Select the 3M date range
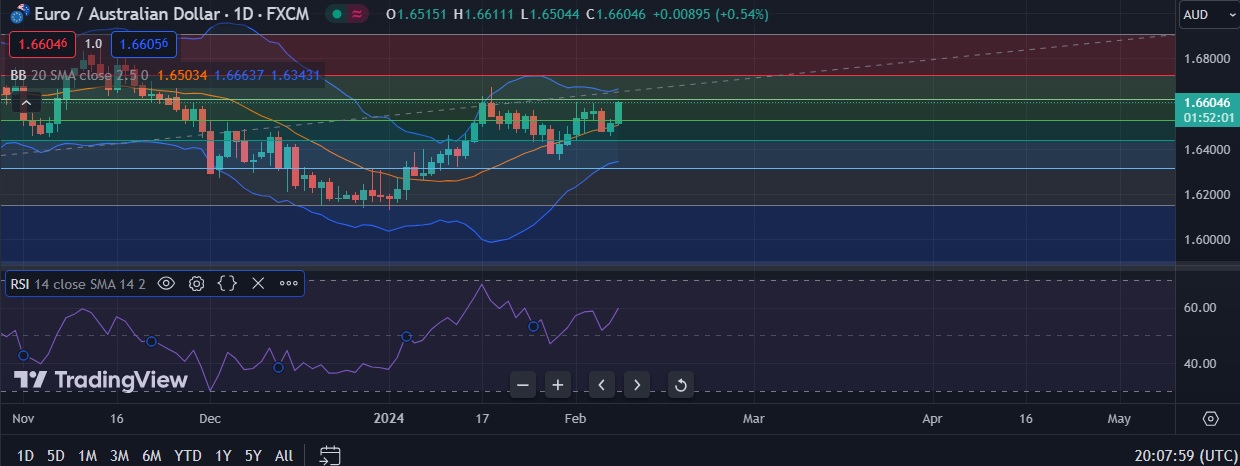1240x466 pixels. [x=119, y=456]
